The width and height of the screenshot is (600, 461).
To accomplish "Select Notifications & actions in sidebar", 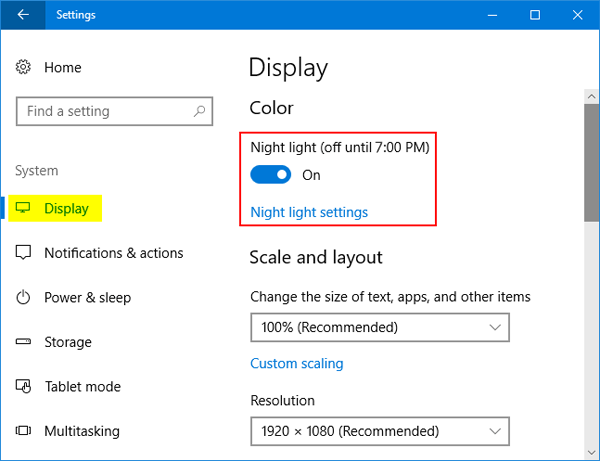I will pos(113,253).
